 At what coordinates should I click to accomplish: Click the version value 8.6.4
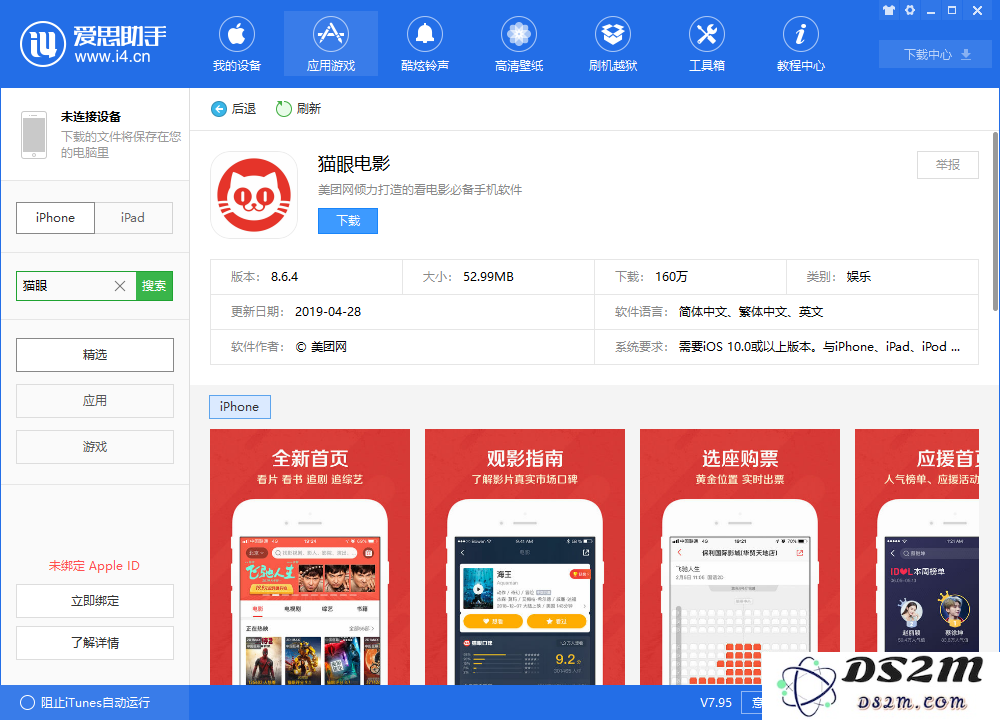[284, 277]
